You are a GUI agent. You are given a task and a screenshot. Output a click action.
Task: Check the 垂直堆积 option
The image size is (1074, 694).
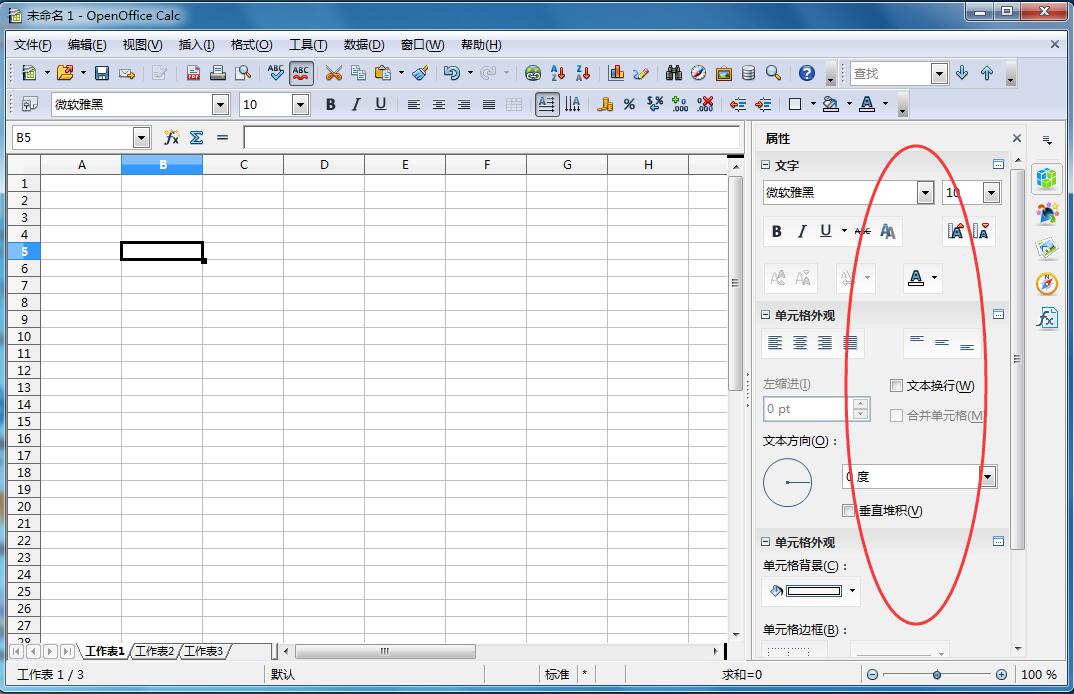pos(848,510)
